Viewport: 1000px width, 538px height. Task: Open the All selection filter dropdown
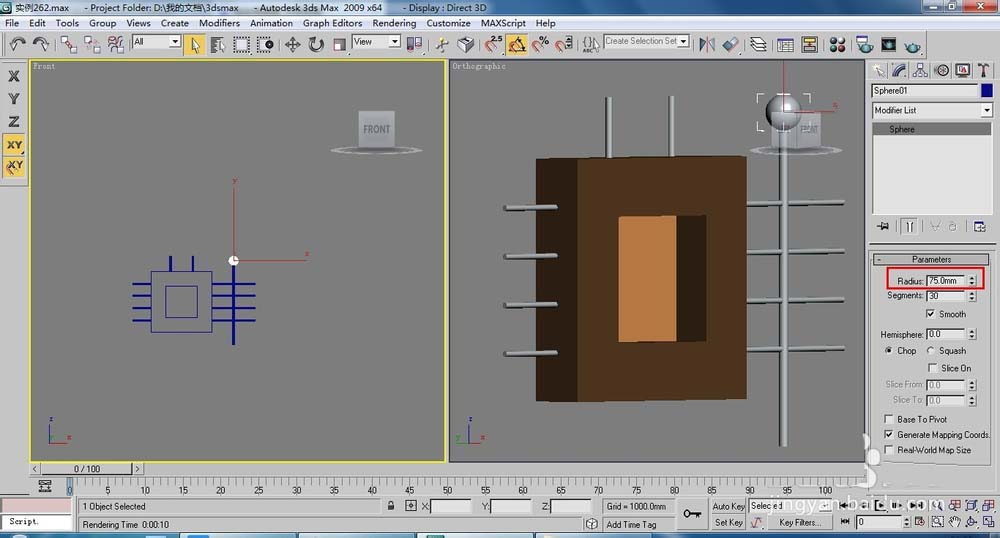tap(174, 42)
